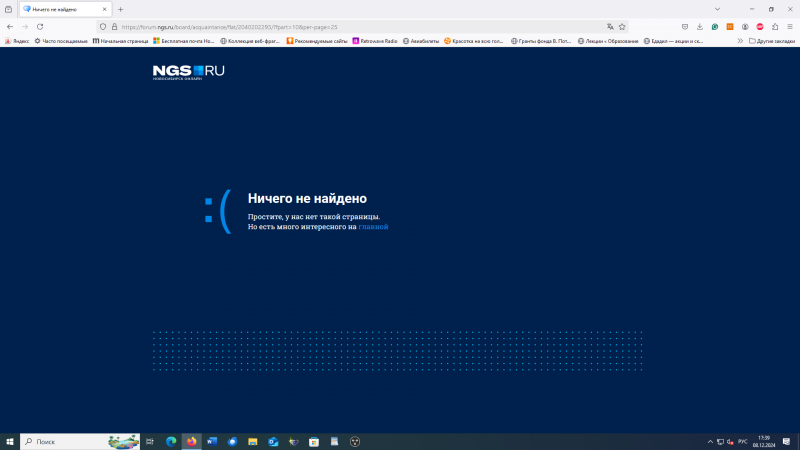Bookmark this page with star icon
The width and height of the screenshot is (800, 450).
(622, 26)
